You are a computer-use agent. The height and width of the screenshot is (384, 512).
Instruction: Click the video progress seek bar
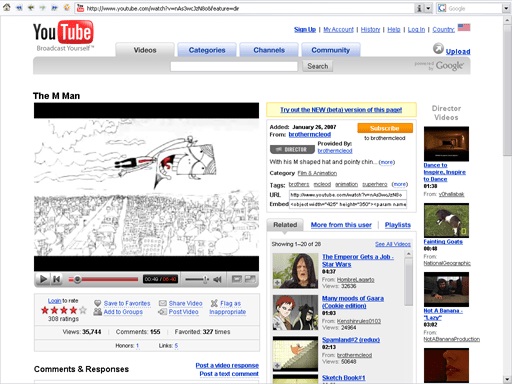(103, 279)
